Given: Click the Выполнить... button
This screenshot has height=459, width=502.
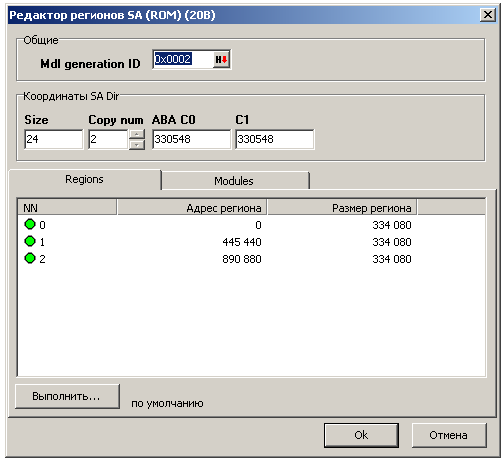Looking at the screenshot, I should (x=67, y=396).
